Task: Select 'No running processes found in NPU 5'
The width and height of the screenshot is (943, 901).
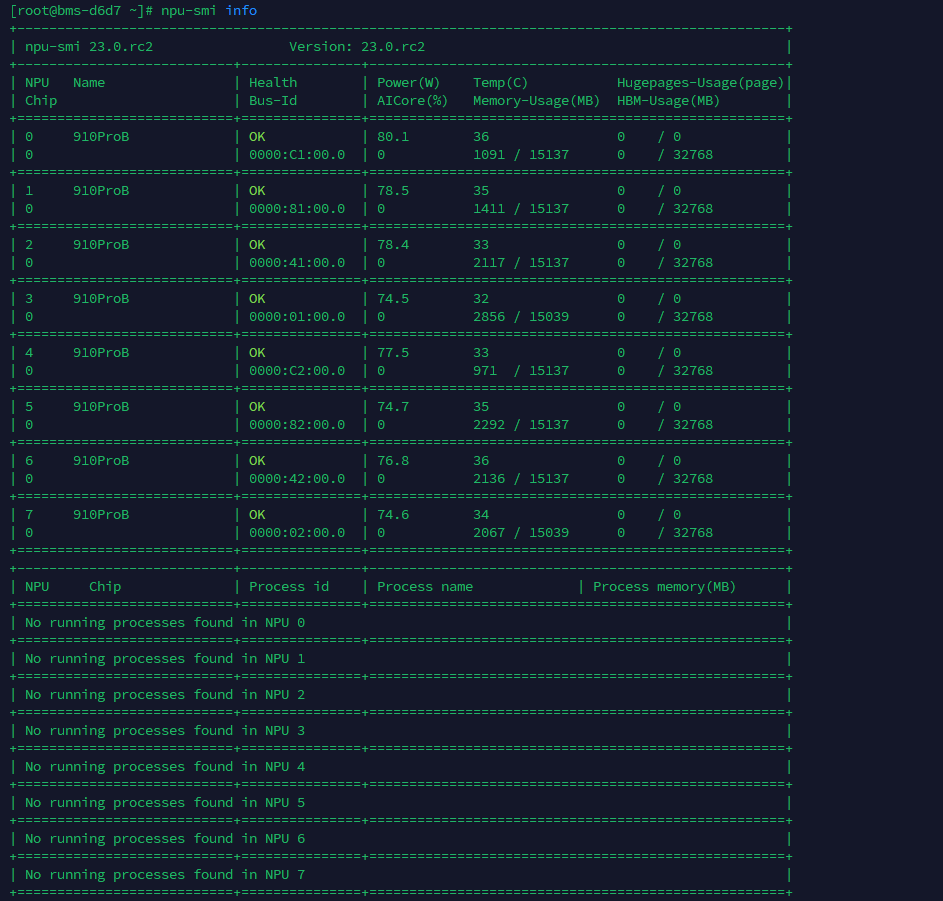Action: pyautogui.click(x=165, y=803)
